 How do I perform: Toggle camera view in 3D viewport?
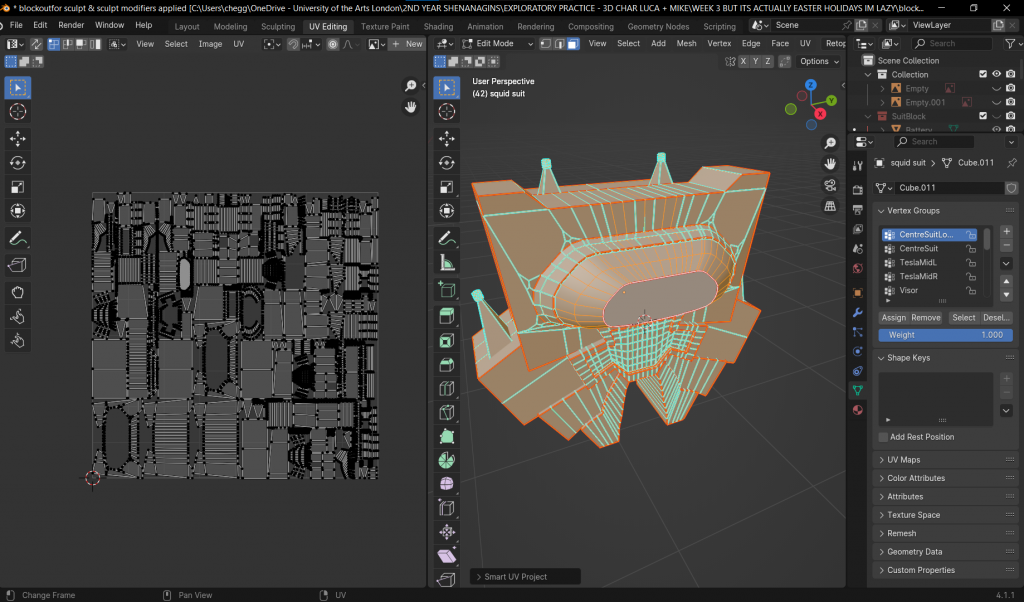point(830,185)
